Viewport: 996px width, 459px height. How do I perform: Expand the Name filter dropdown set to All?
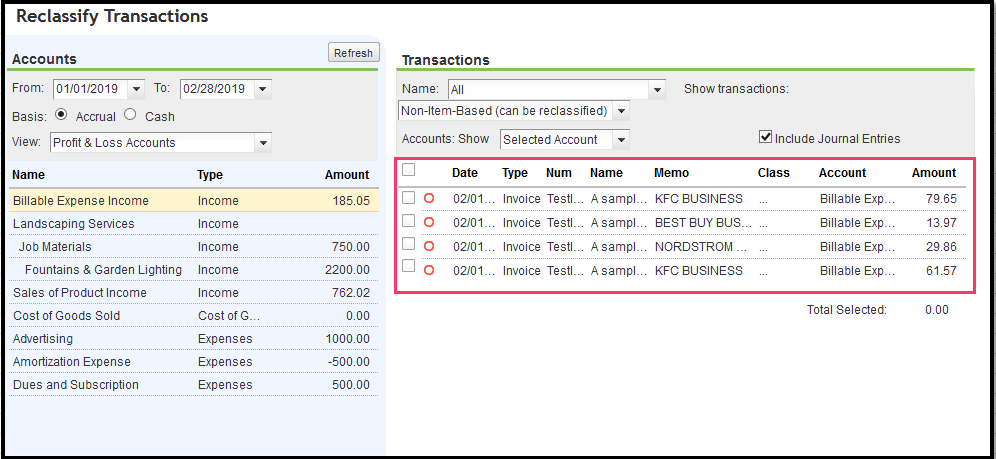pyautogui.click(x=657, y=89)
